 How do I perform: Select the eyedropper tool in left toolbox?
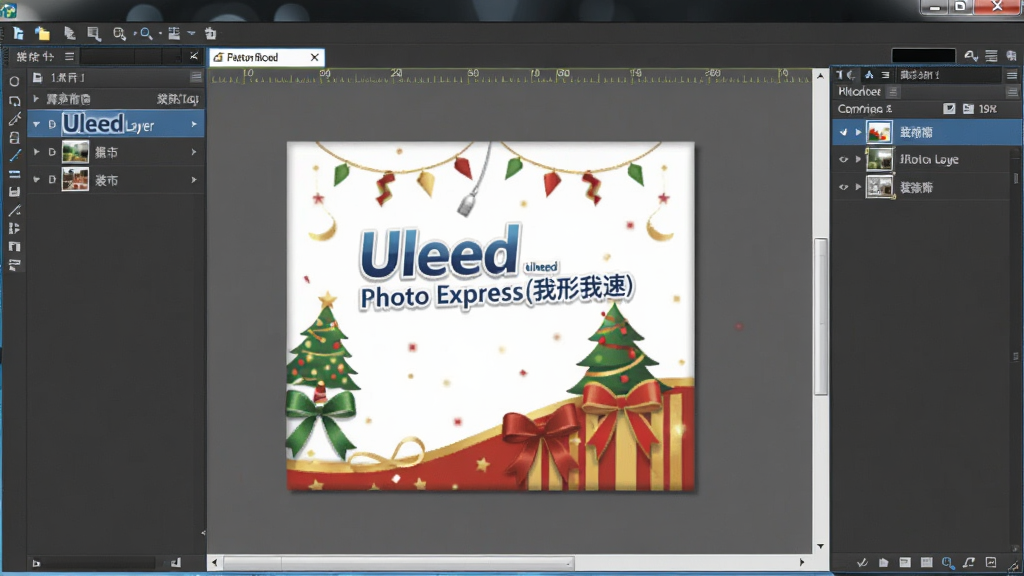(x=14, y=119)
